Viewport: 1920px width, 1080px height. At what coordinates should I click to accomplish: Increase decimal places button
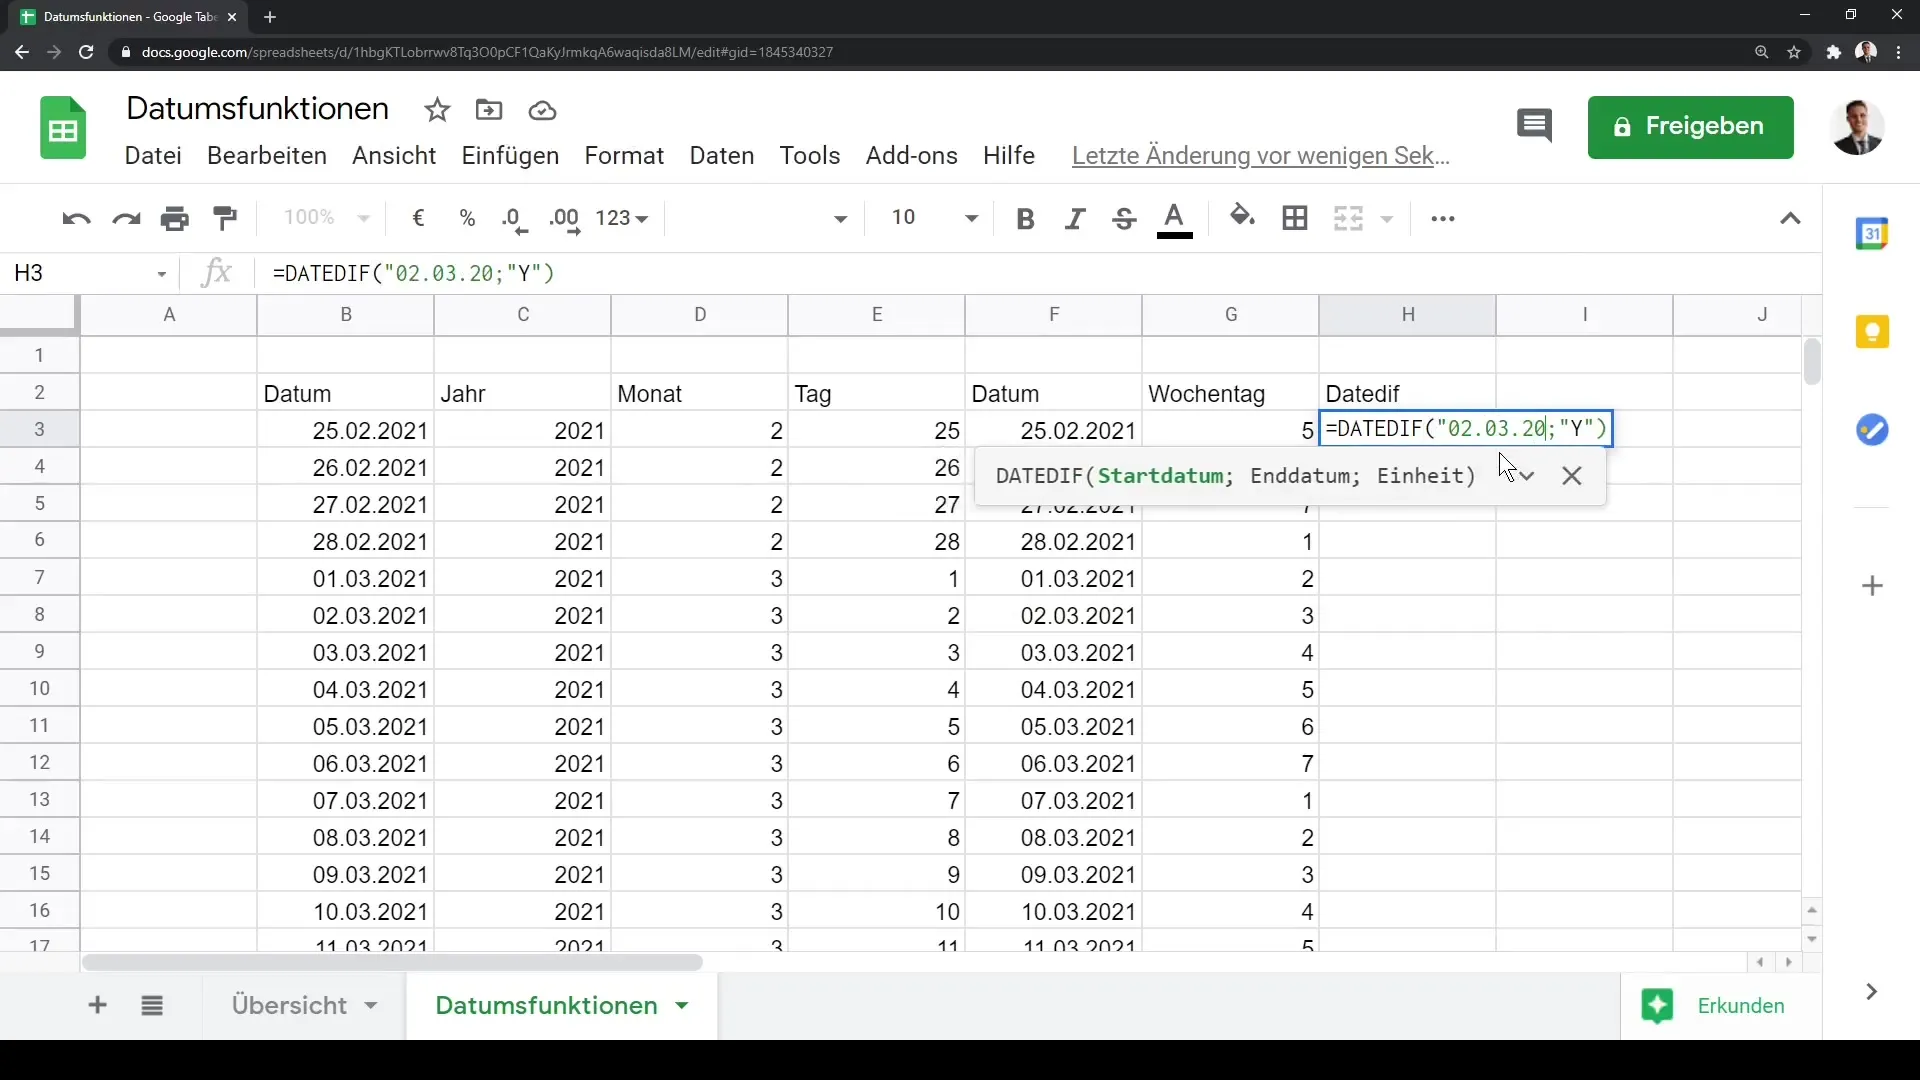click(x=565, y=219)
